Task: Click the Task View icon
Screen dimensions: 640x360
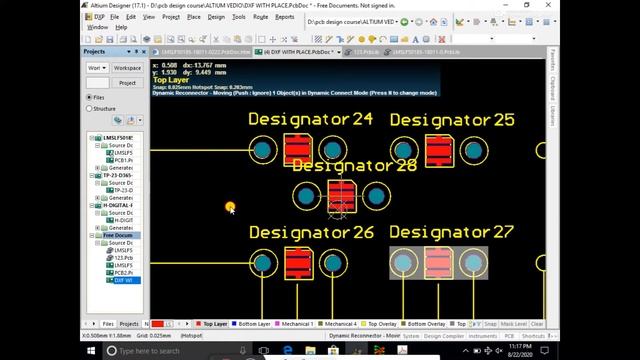Action: [264, 351]
